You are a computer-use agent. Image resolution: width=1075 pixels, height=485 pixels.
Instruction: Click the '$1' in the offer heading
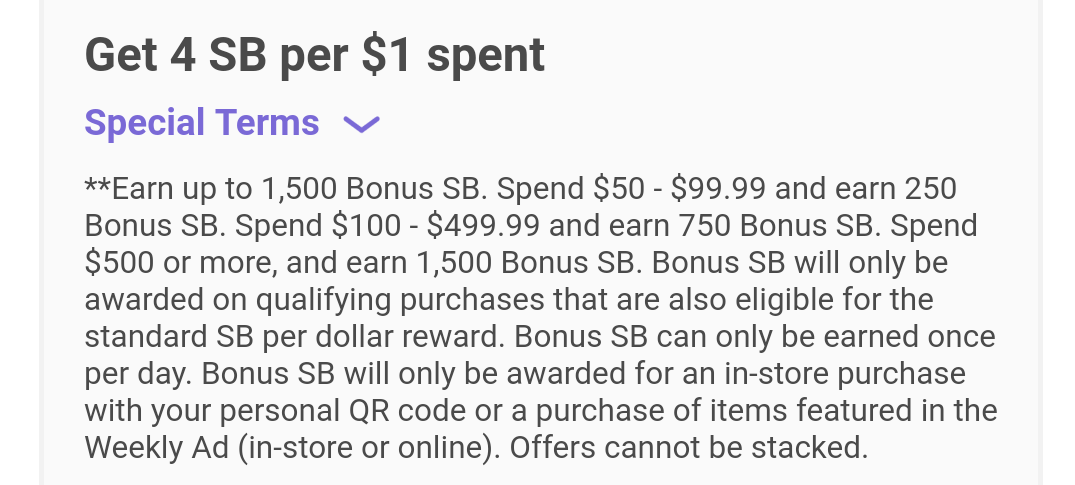[387, 55]
